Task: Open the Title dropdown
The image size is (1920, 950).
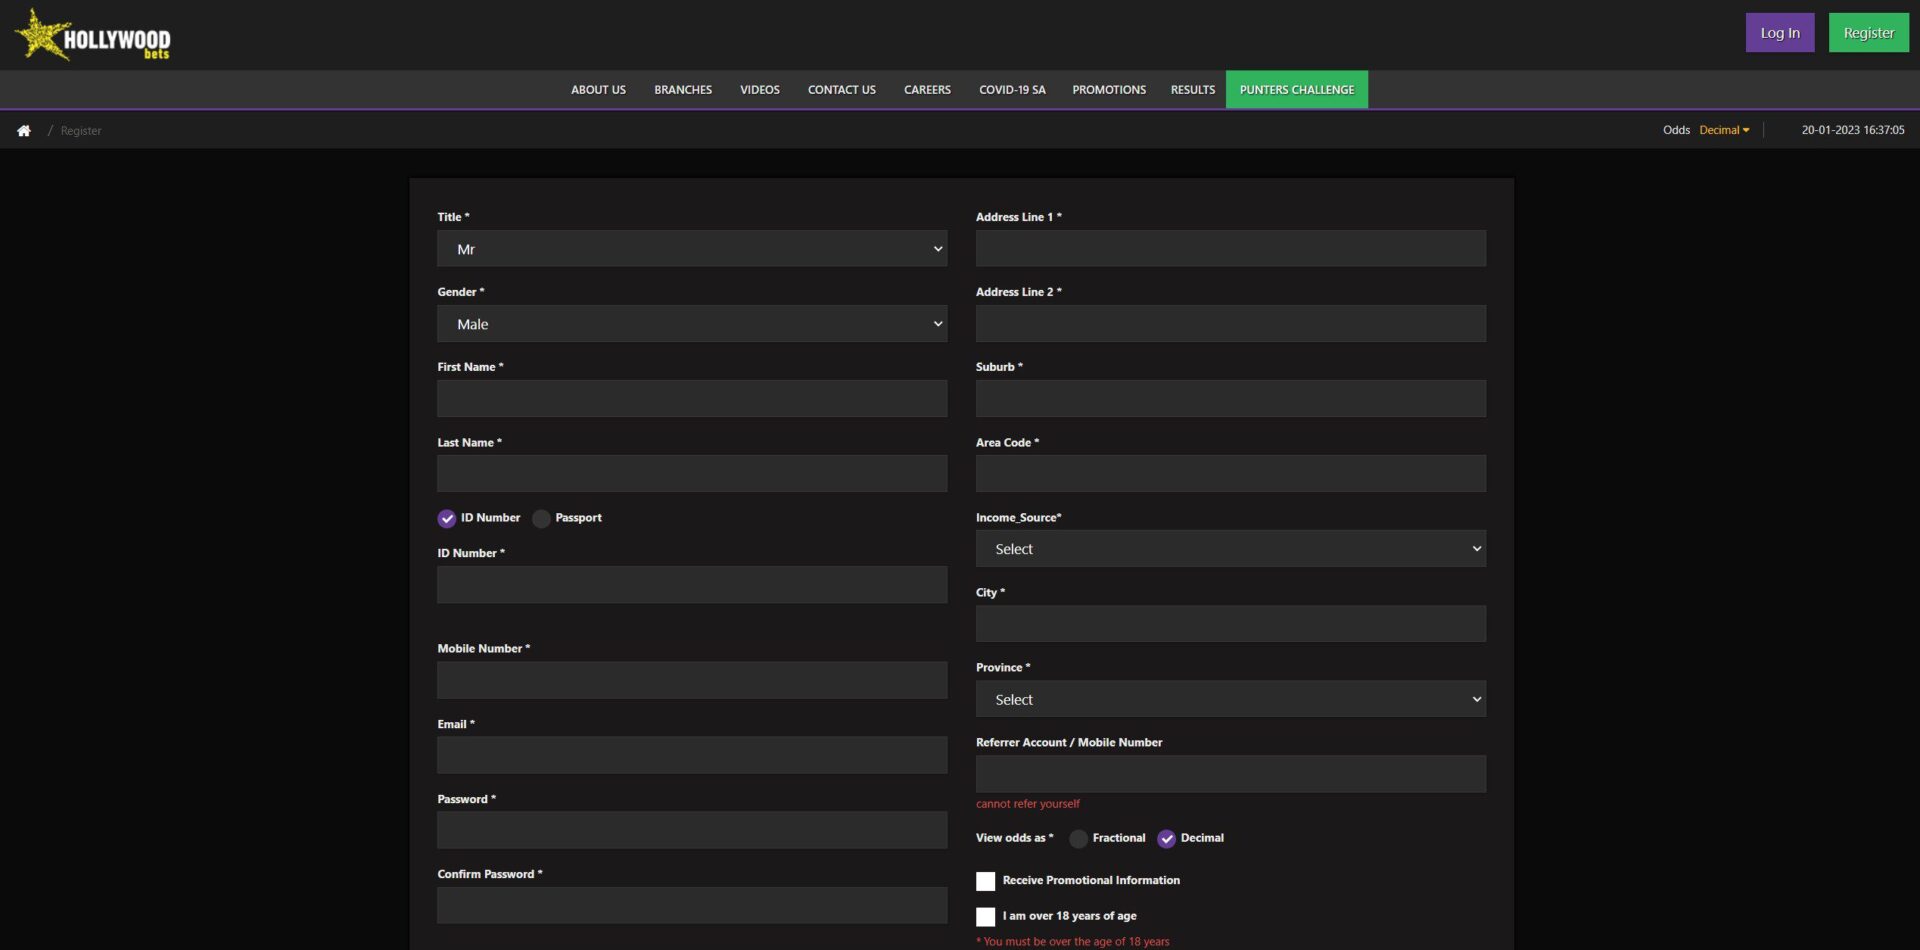Action: pos(692,249)
